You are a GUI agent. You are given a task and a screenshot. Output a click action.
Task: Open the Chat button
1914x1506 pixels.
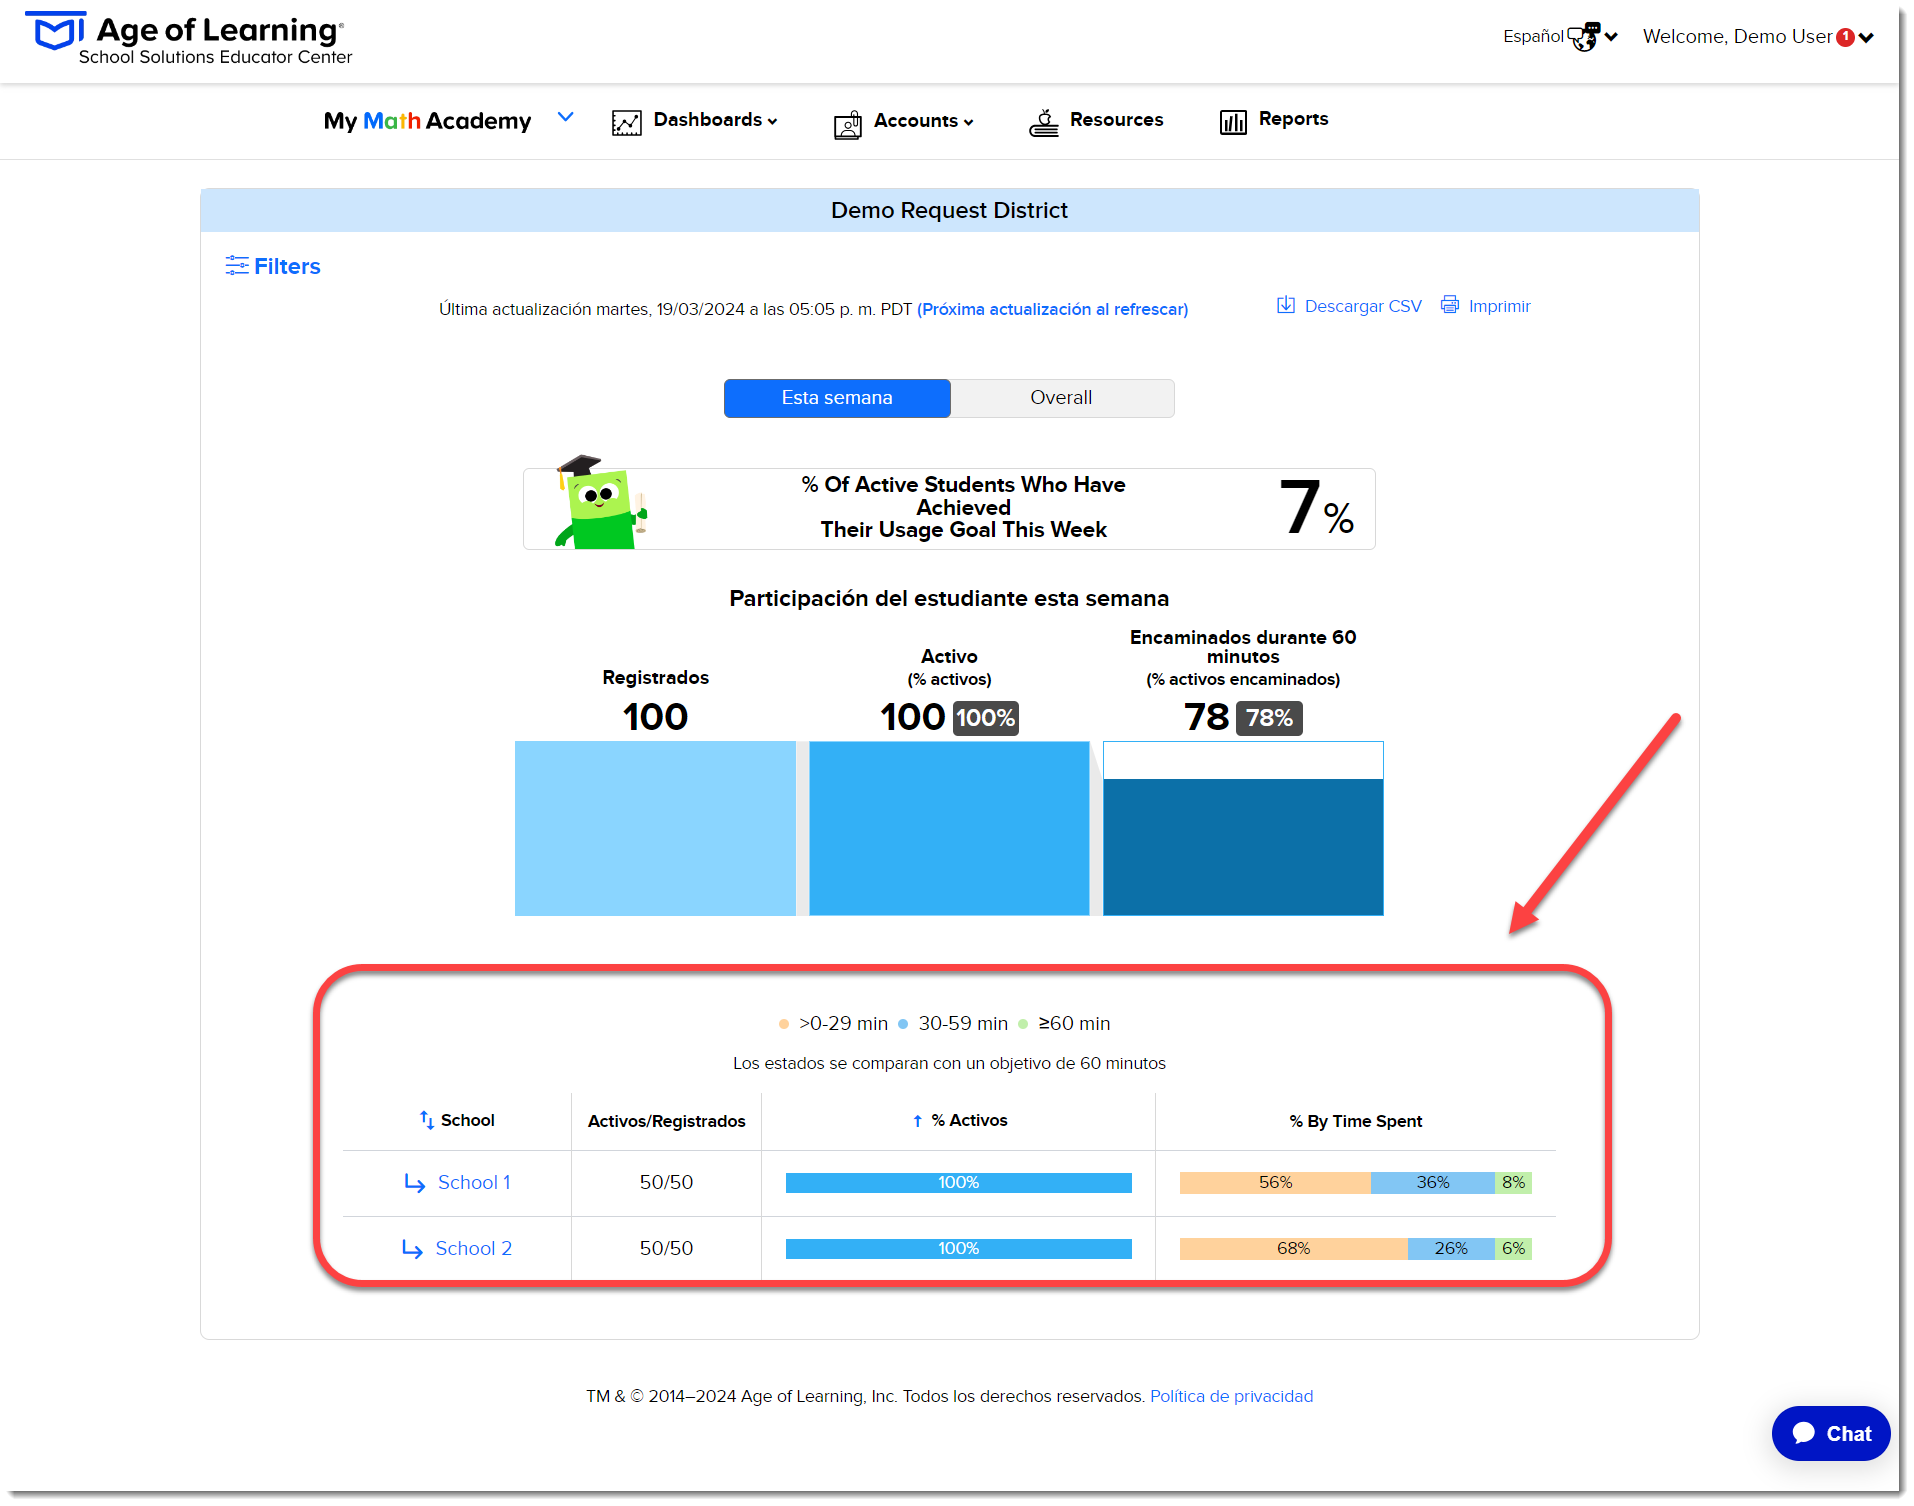point(1830,1433)
